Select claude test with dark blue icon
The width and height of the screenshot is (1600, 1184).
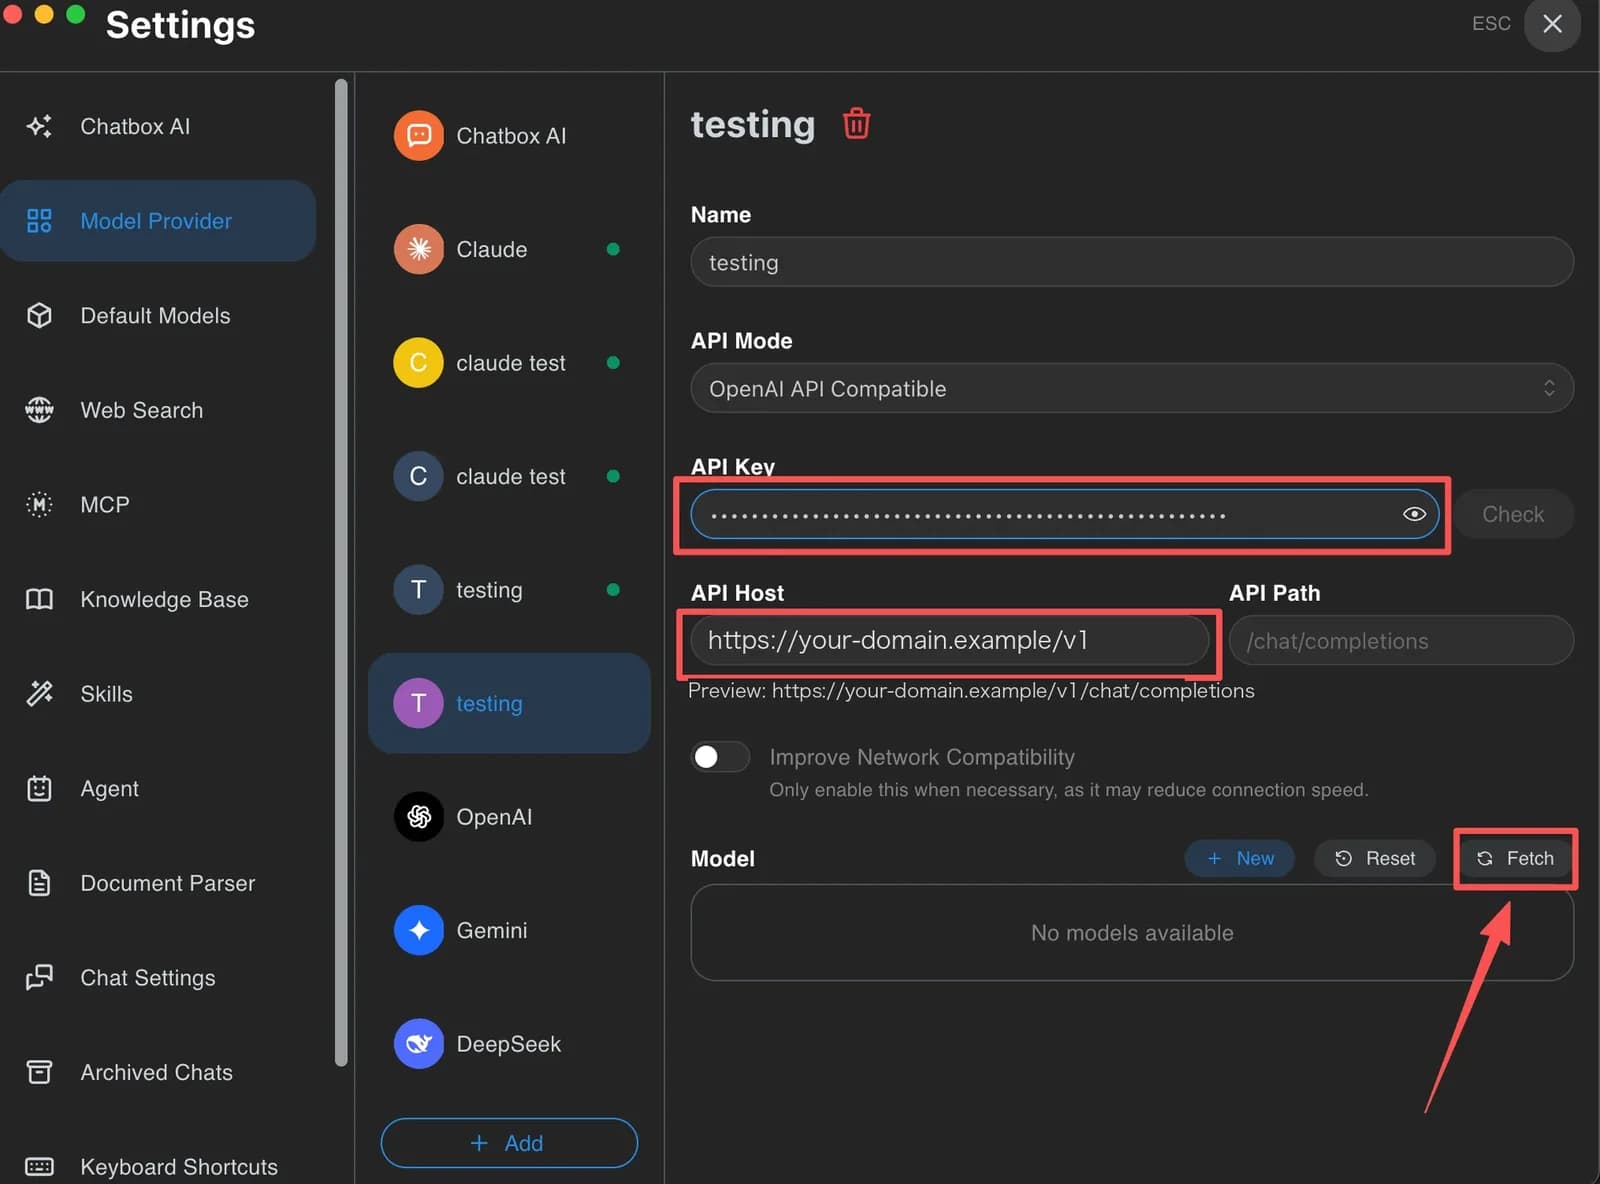(x=418, y=476)
